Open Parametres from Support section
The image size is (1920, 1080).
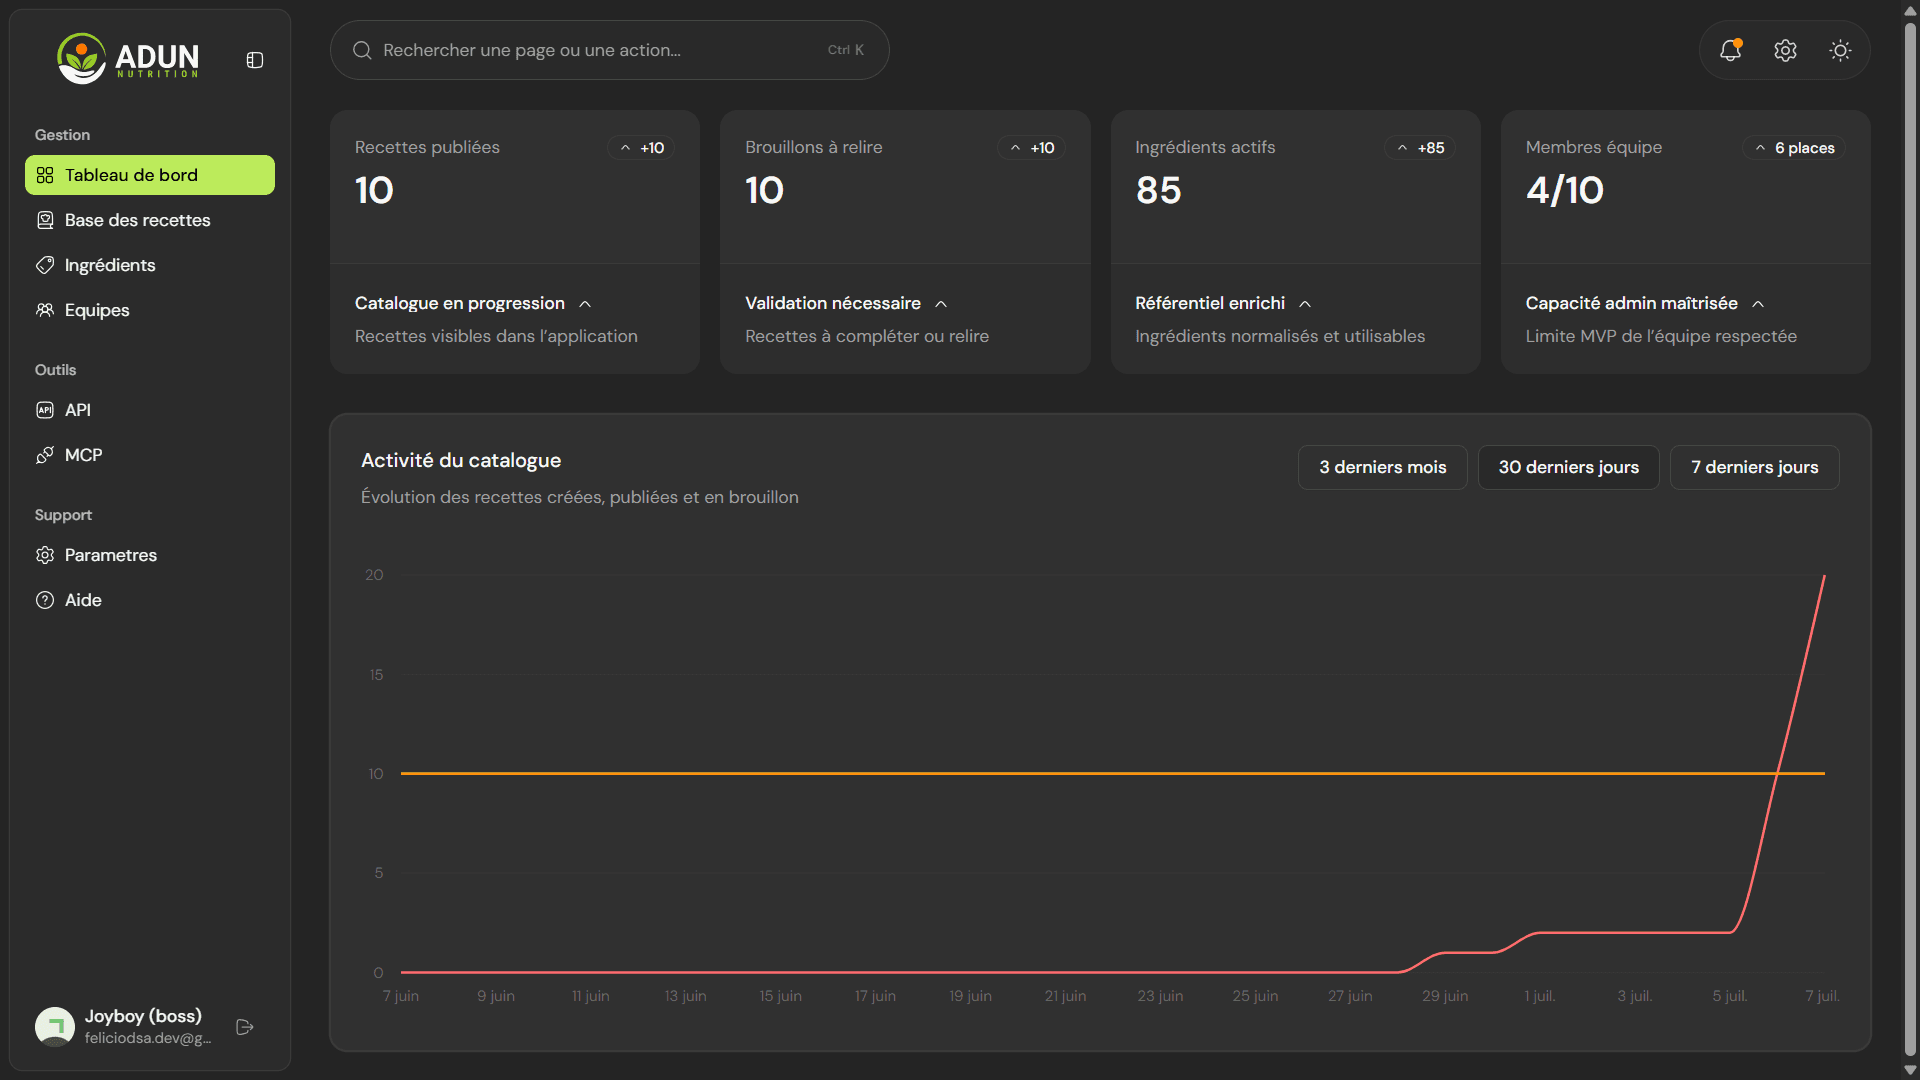point(150,555)
